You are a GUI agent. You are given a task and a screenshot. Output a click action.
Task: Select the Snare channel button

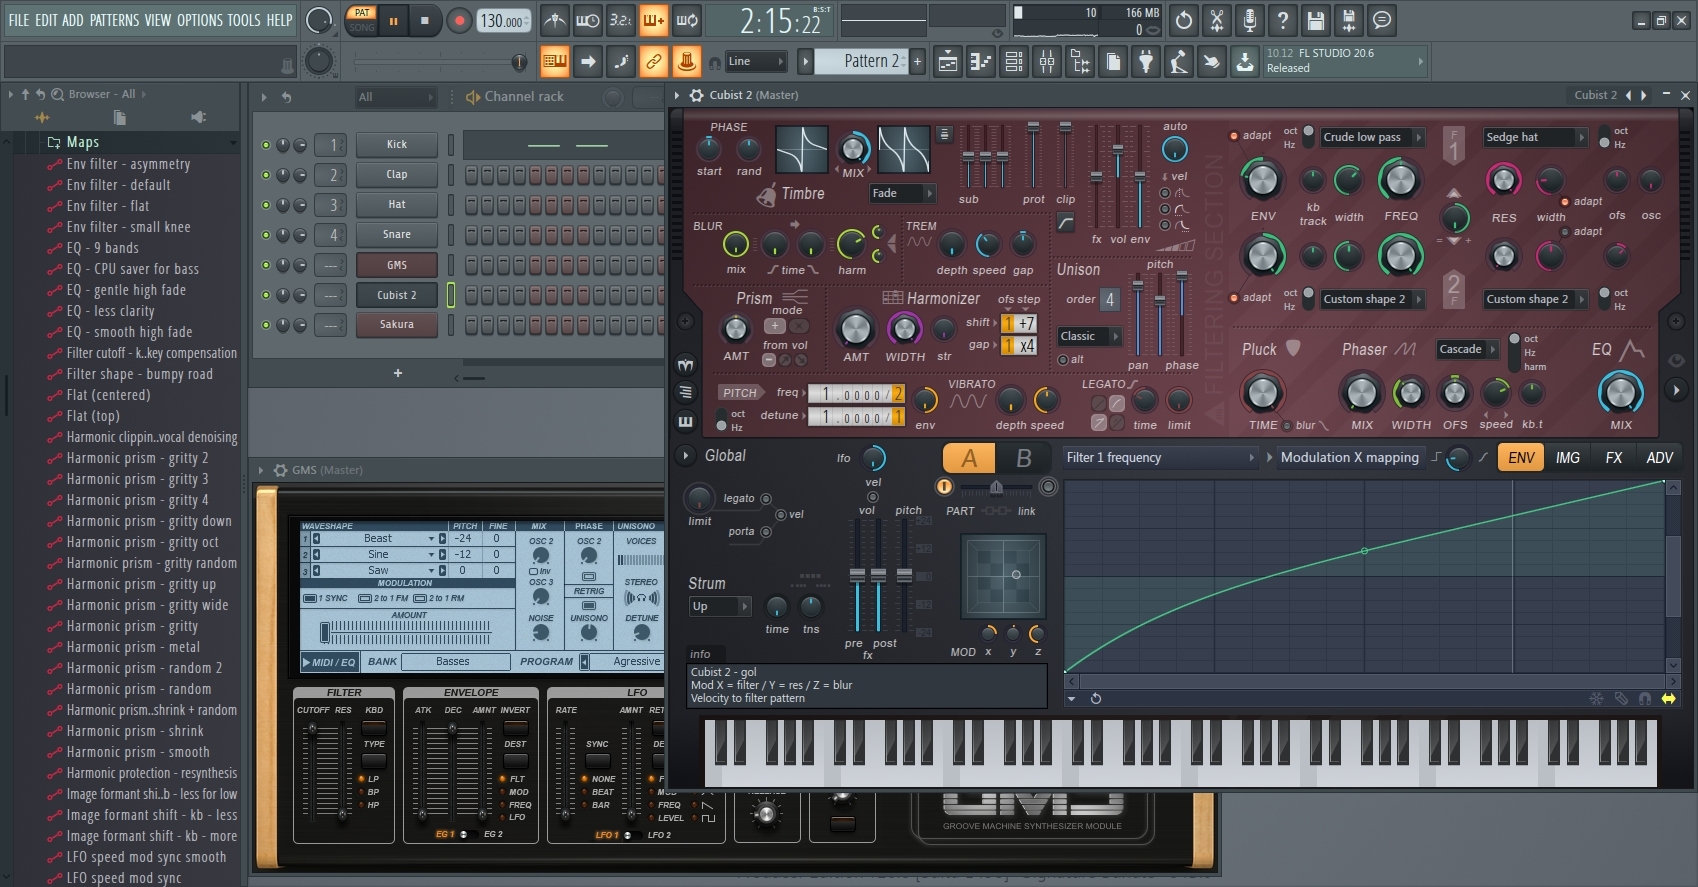coord(397,235)
